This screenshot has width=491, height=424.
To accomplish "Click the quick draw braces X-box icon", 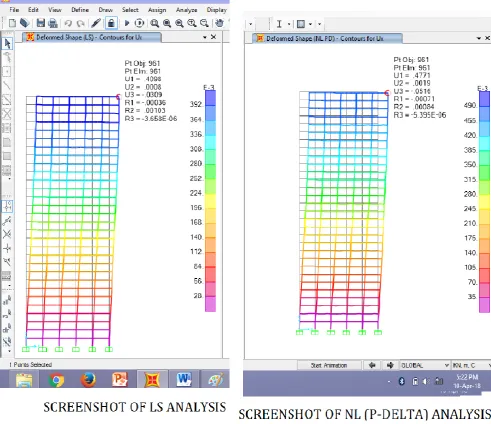I will tap(7, 114).
